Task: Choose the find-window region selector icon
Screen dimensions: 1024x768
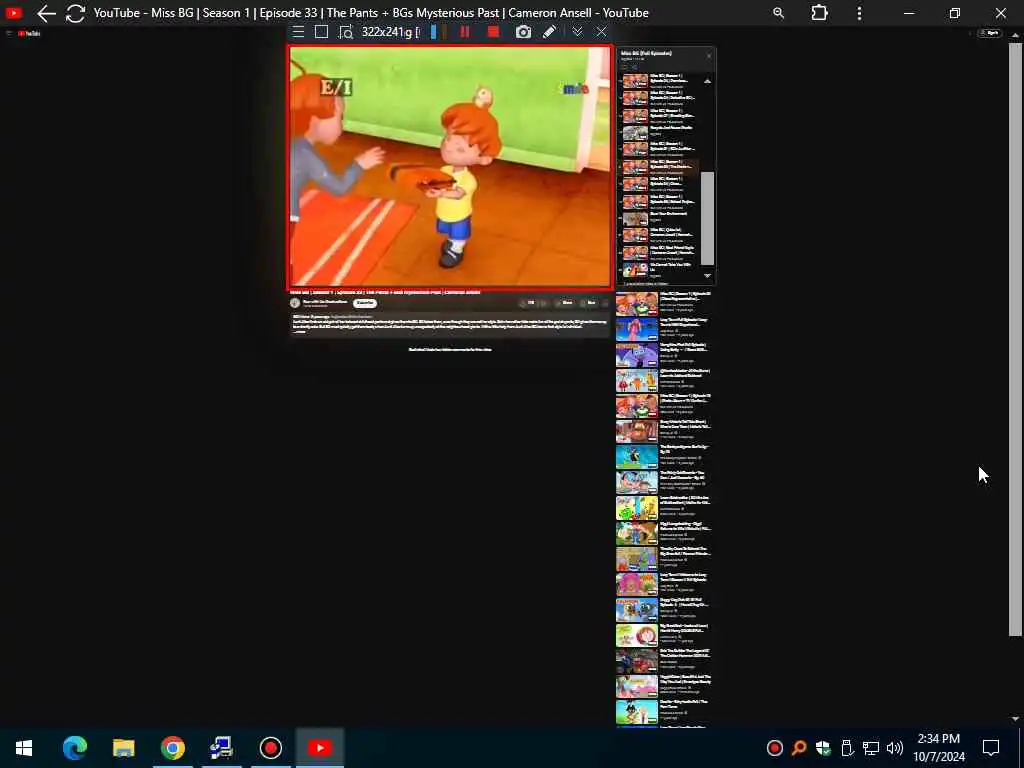Action: [x=345, y=32]
